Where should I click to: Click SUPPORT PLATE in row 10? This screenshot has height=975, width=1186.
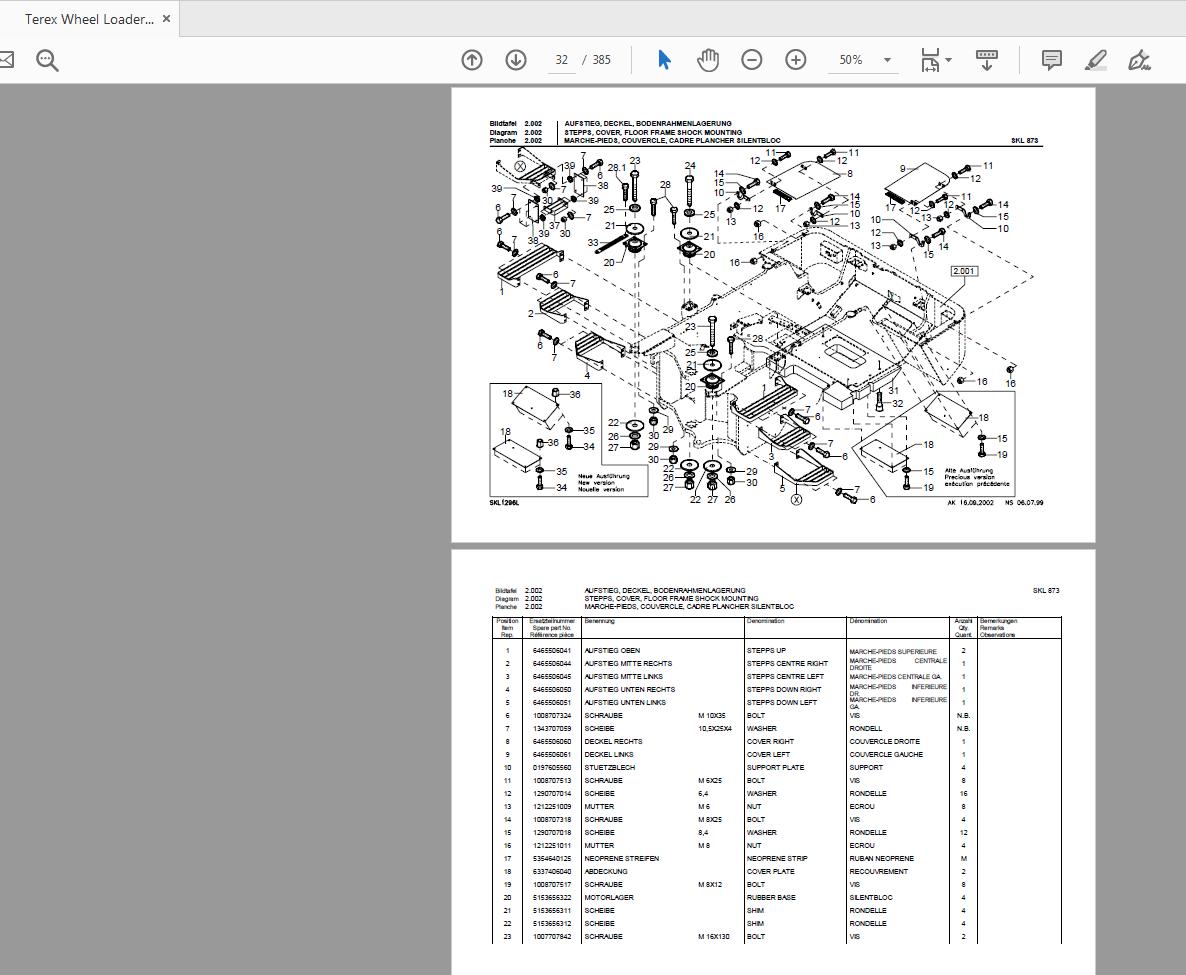(x=775, y=768)
